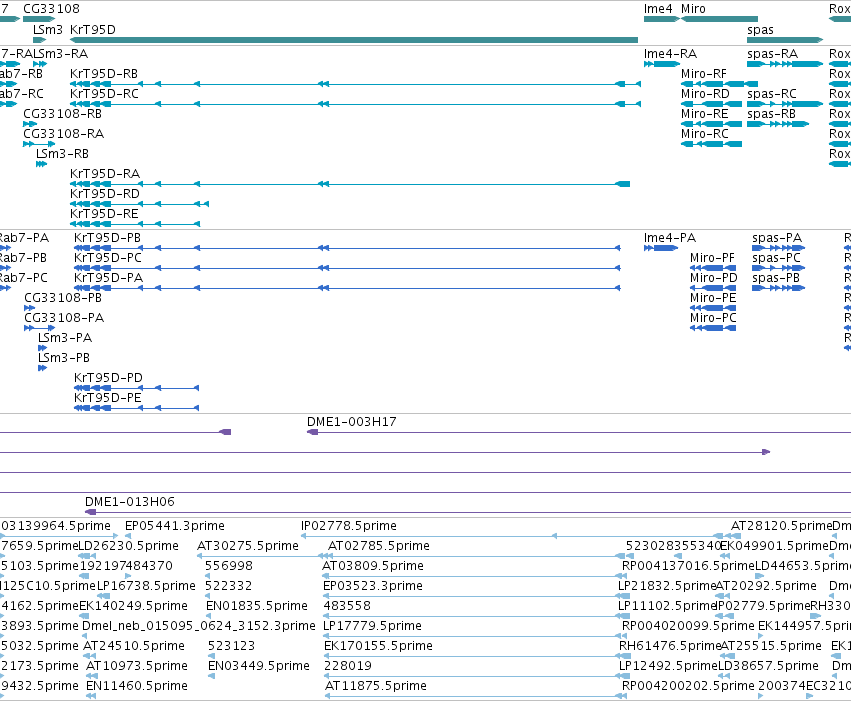This screenshot has width=851, height=701.
Task: Select EST AT03809.5prime
Action: point(372,566)
